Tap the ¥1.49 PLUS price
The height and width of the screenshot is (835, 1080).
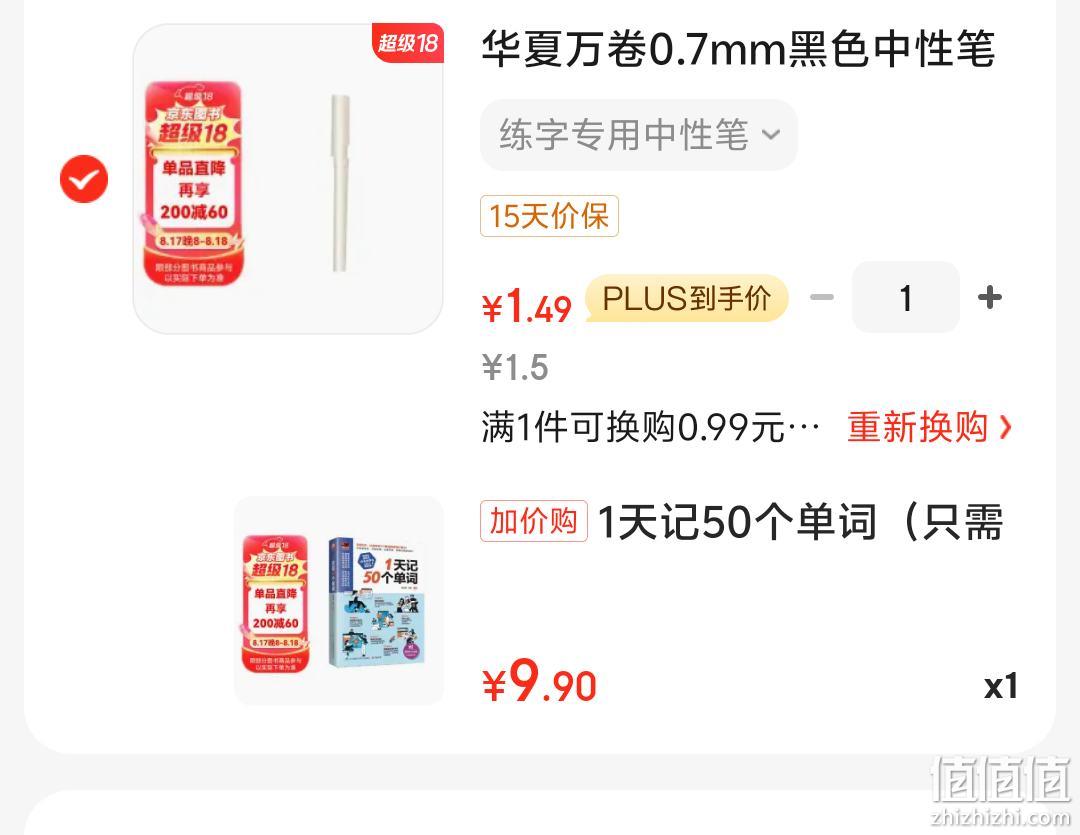point(527,307)
